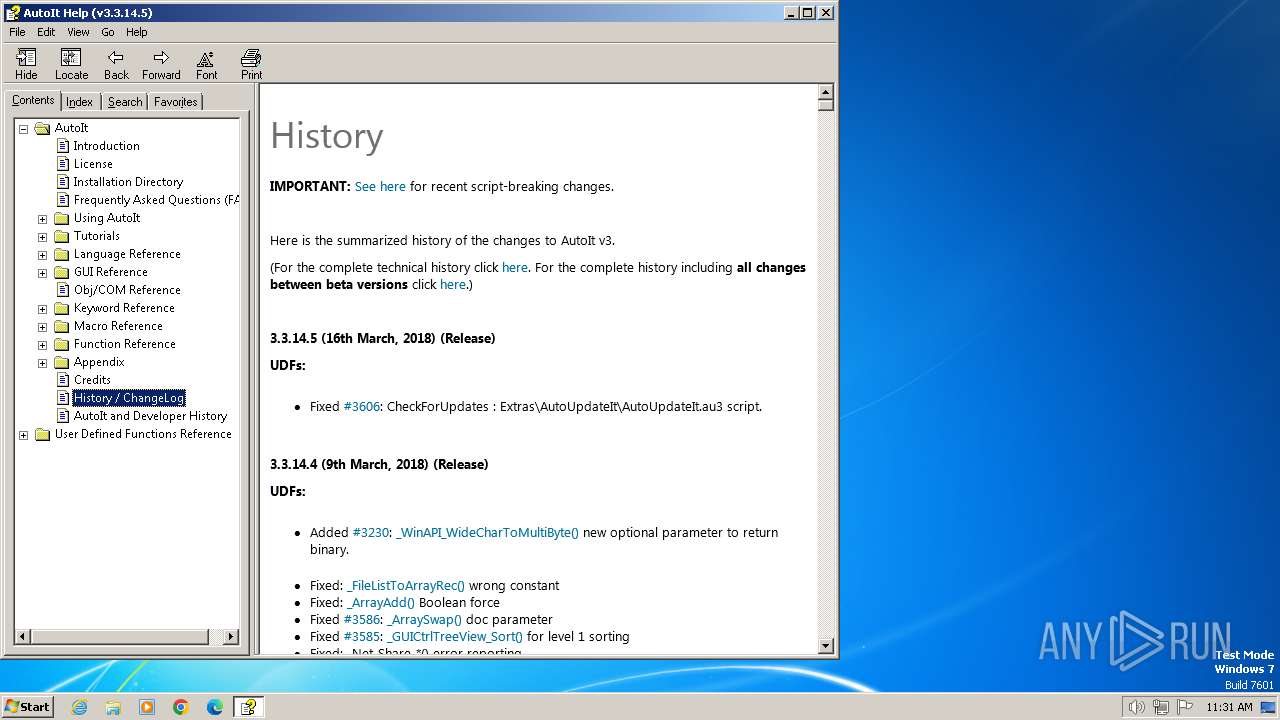This screenshot has height=720, width=1280.
Task: Expand the Function Reference node
Action: tap(42, 345)
